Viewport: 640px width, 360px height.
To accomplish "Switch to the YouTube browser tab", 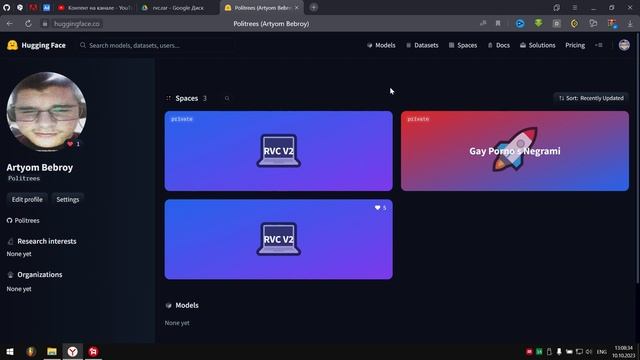I will tap(94, 8).
